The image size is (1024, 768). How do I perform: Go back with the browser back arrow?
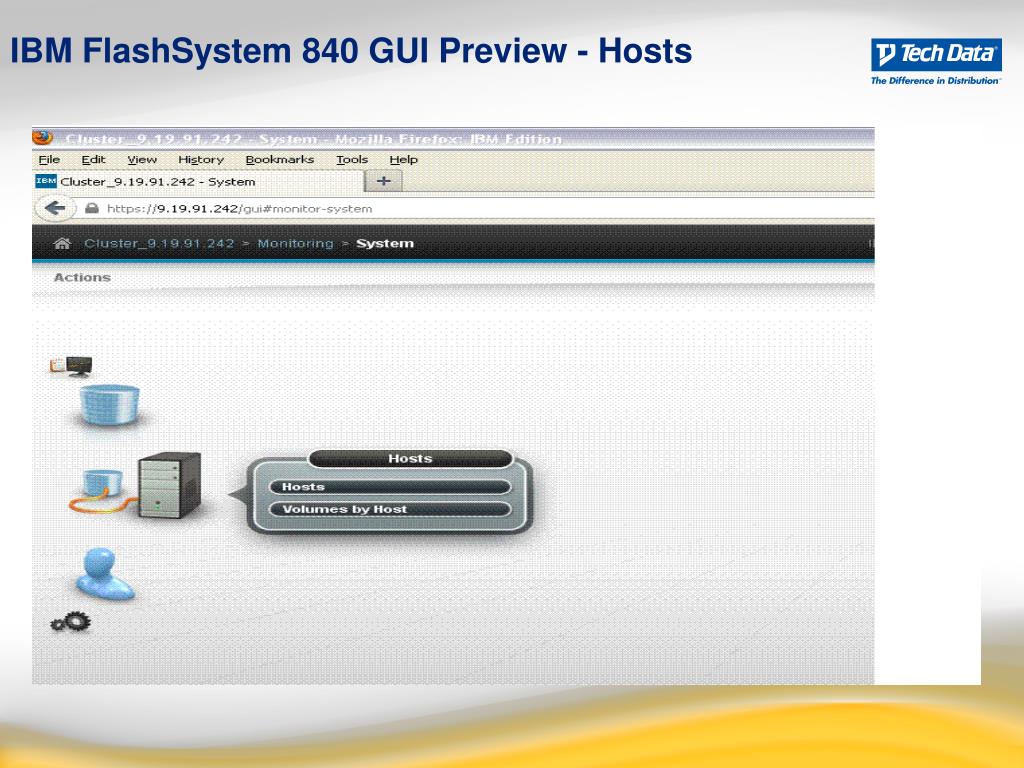pos(55,208)
